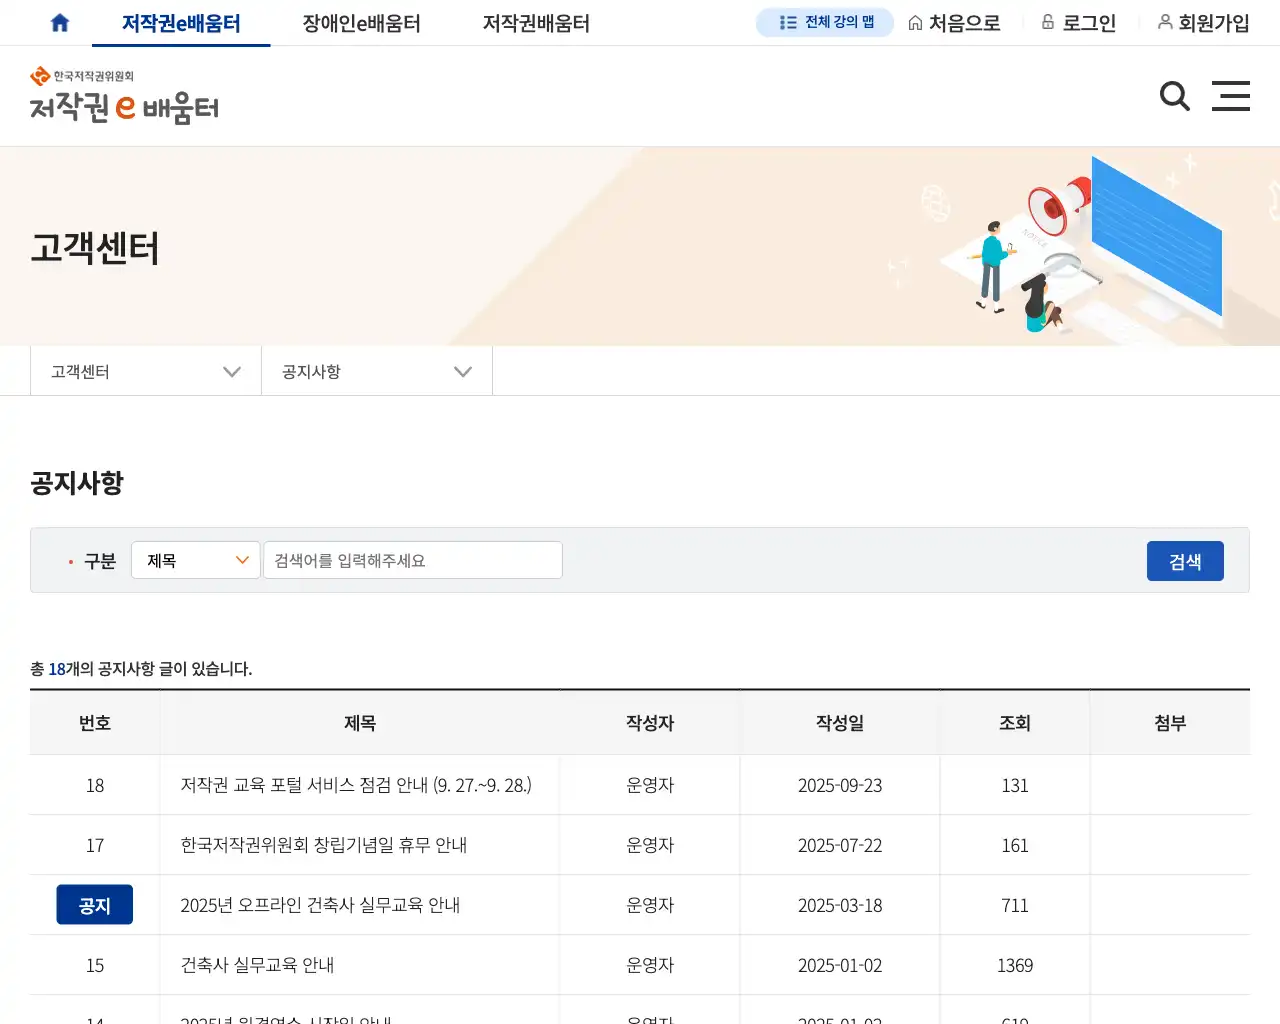Click the 공지 badge in the notice list
The width and height of the screenshot is (1280, 1024).
pos(94,904)
